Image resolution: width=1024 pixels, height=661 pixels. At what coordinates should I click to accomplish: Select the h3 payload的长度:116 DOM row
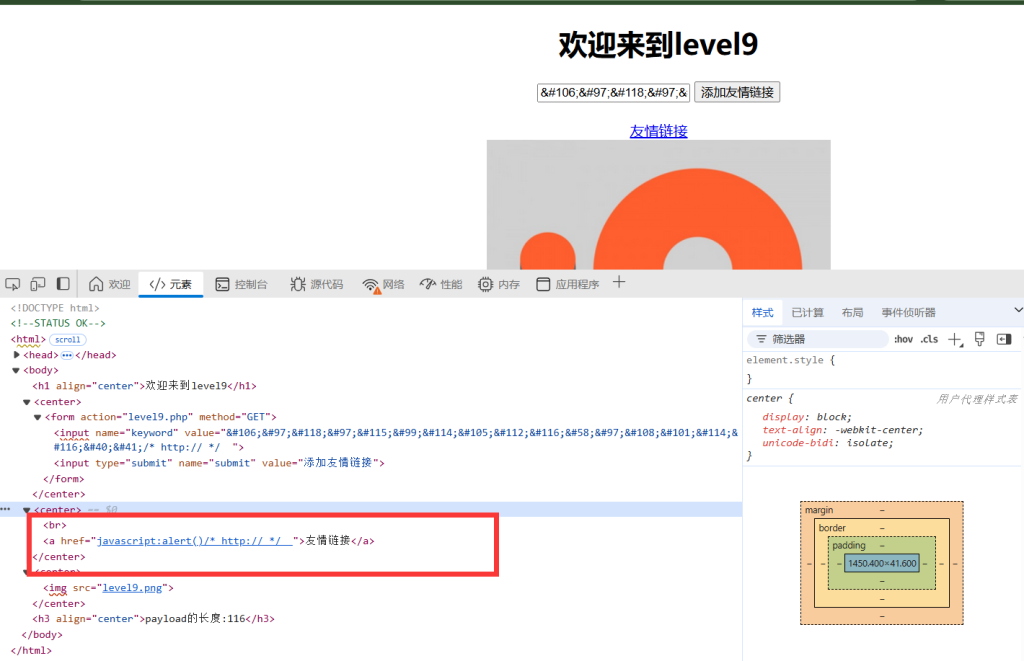coord(153,619)
